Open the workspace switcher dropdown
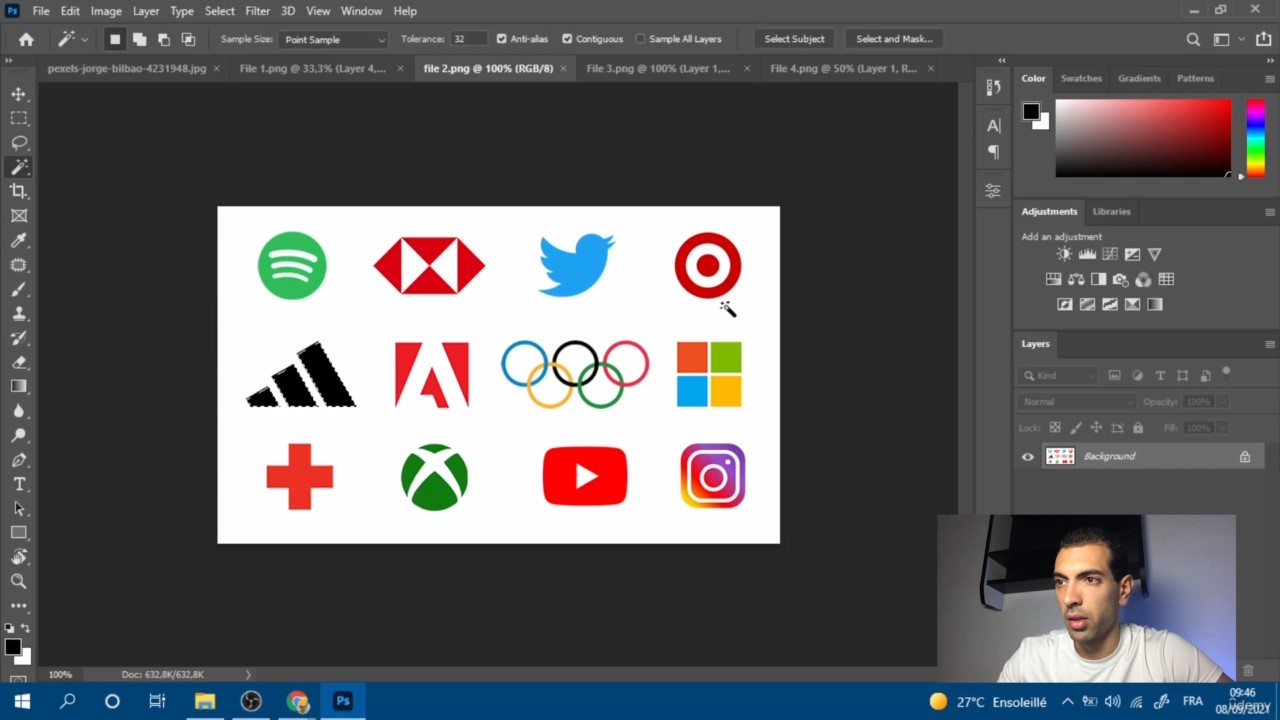 (1228, 39)
